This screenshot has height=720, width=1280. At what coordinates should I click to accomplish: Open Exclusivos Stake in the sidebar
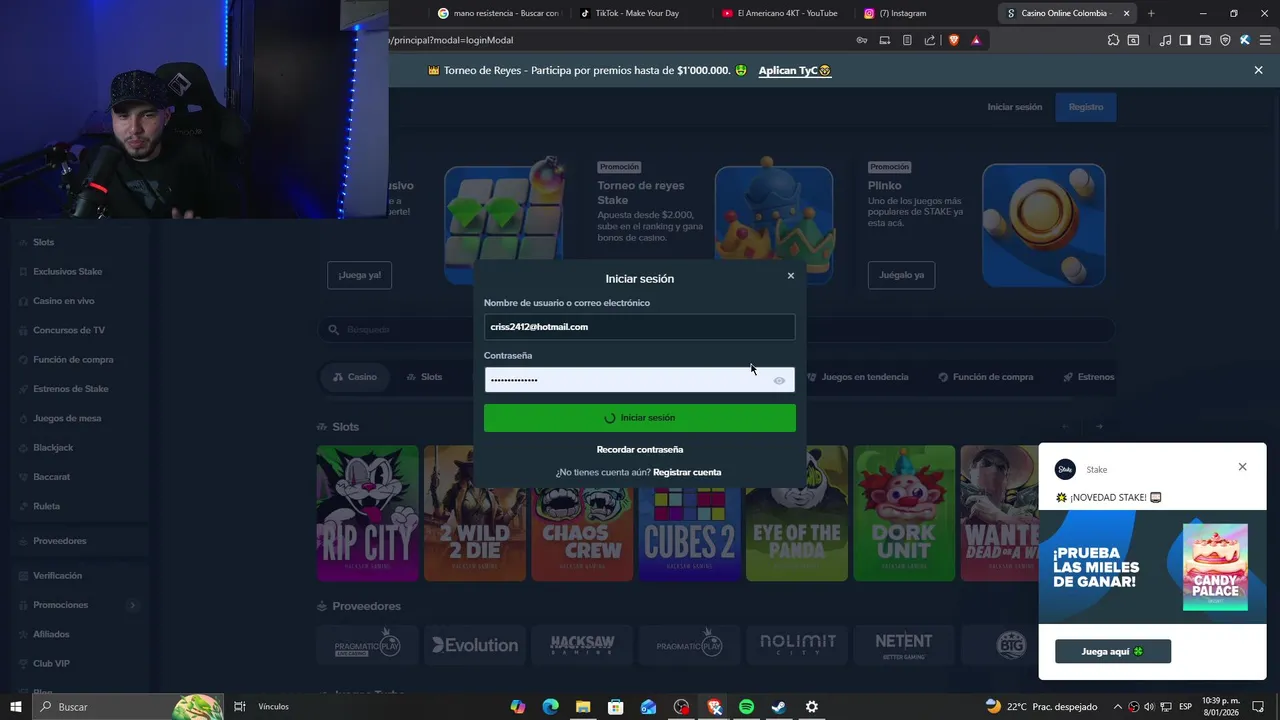[x=67, y=272]
